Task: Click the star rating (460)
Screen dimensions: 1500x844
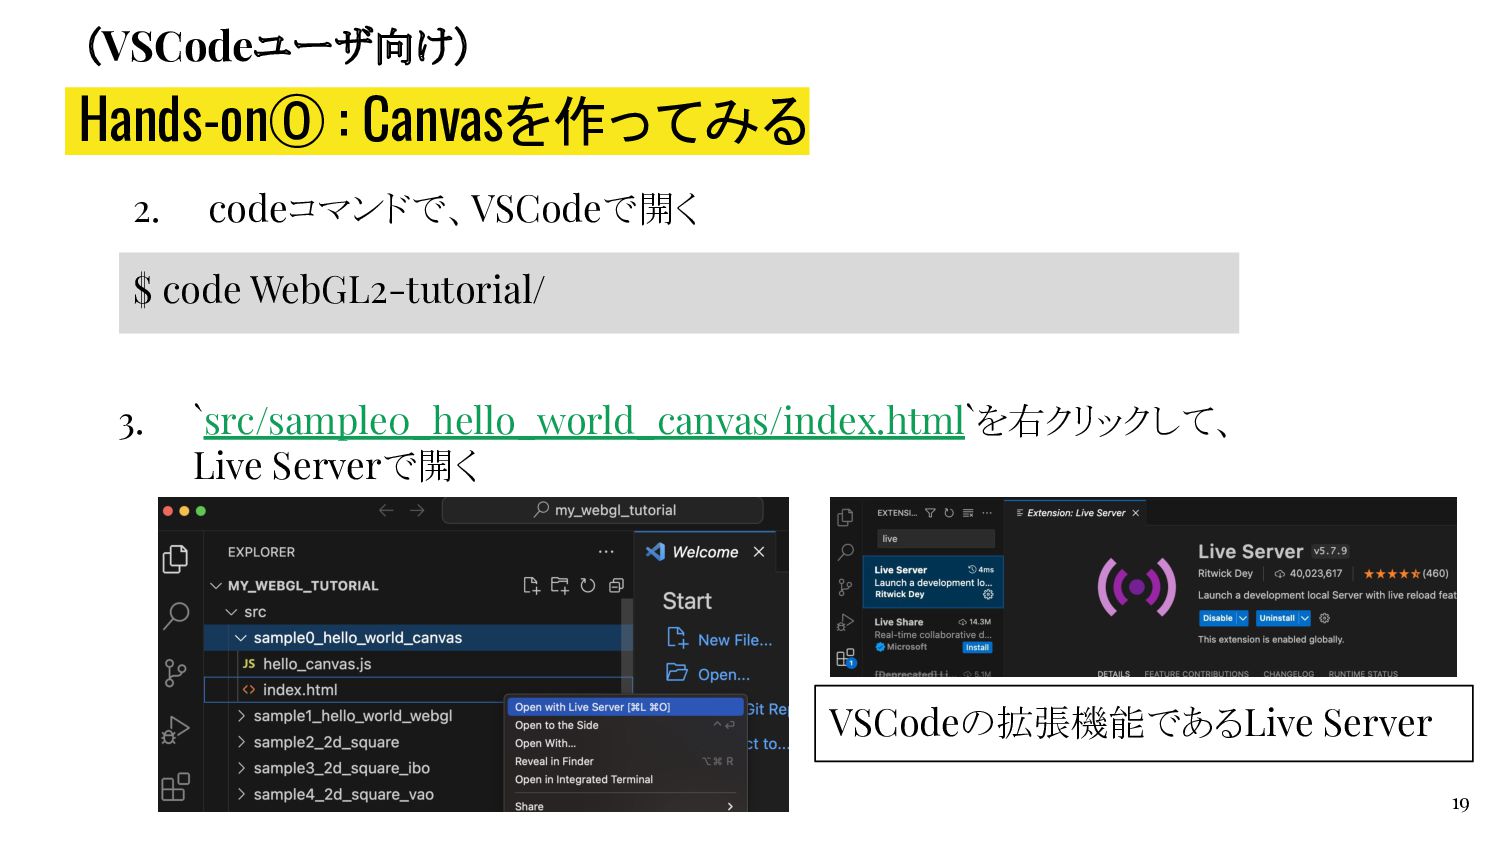Action: pyautogui.click(x=1406, y=574)
